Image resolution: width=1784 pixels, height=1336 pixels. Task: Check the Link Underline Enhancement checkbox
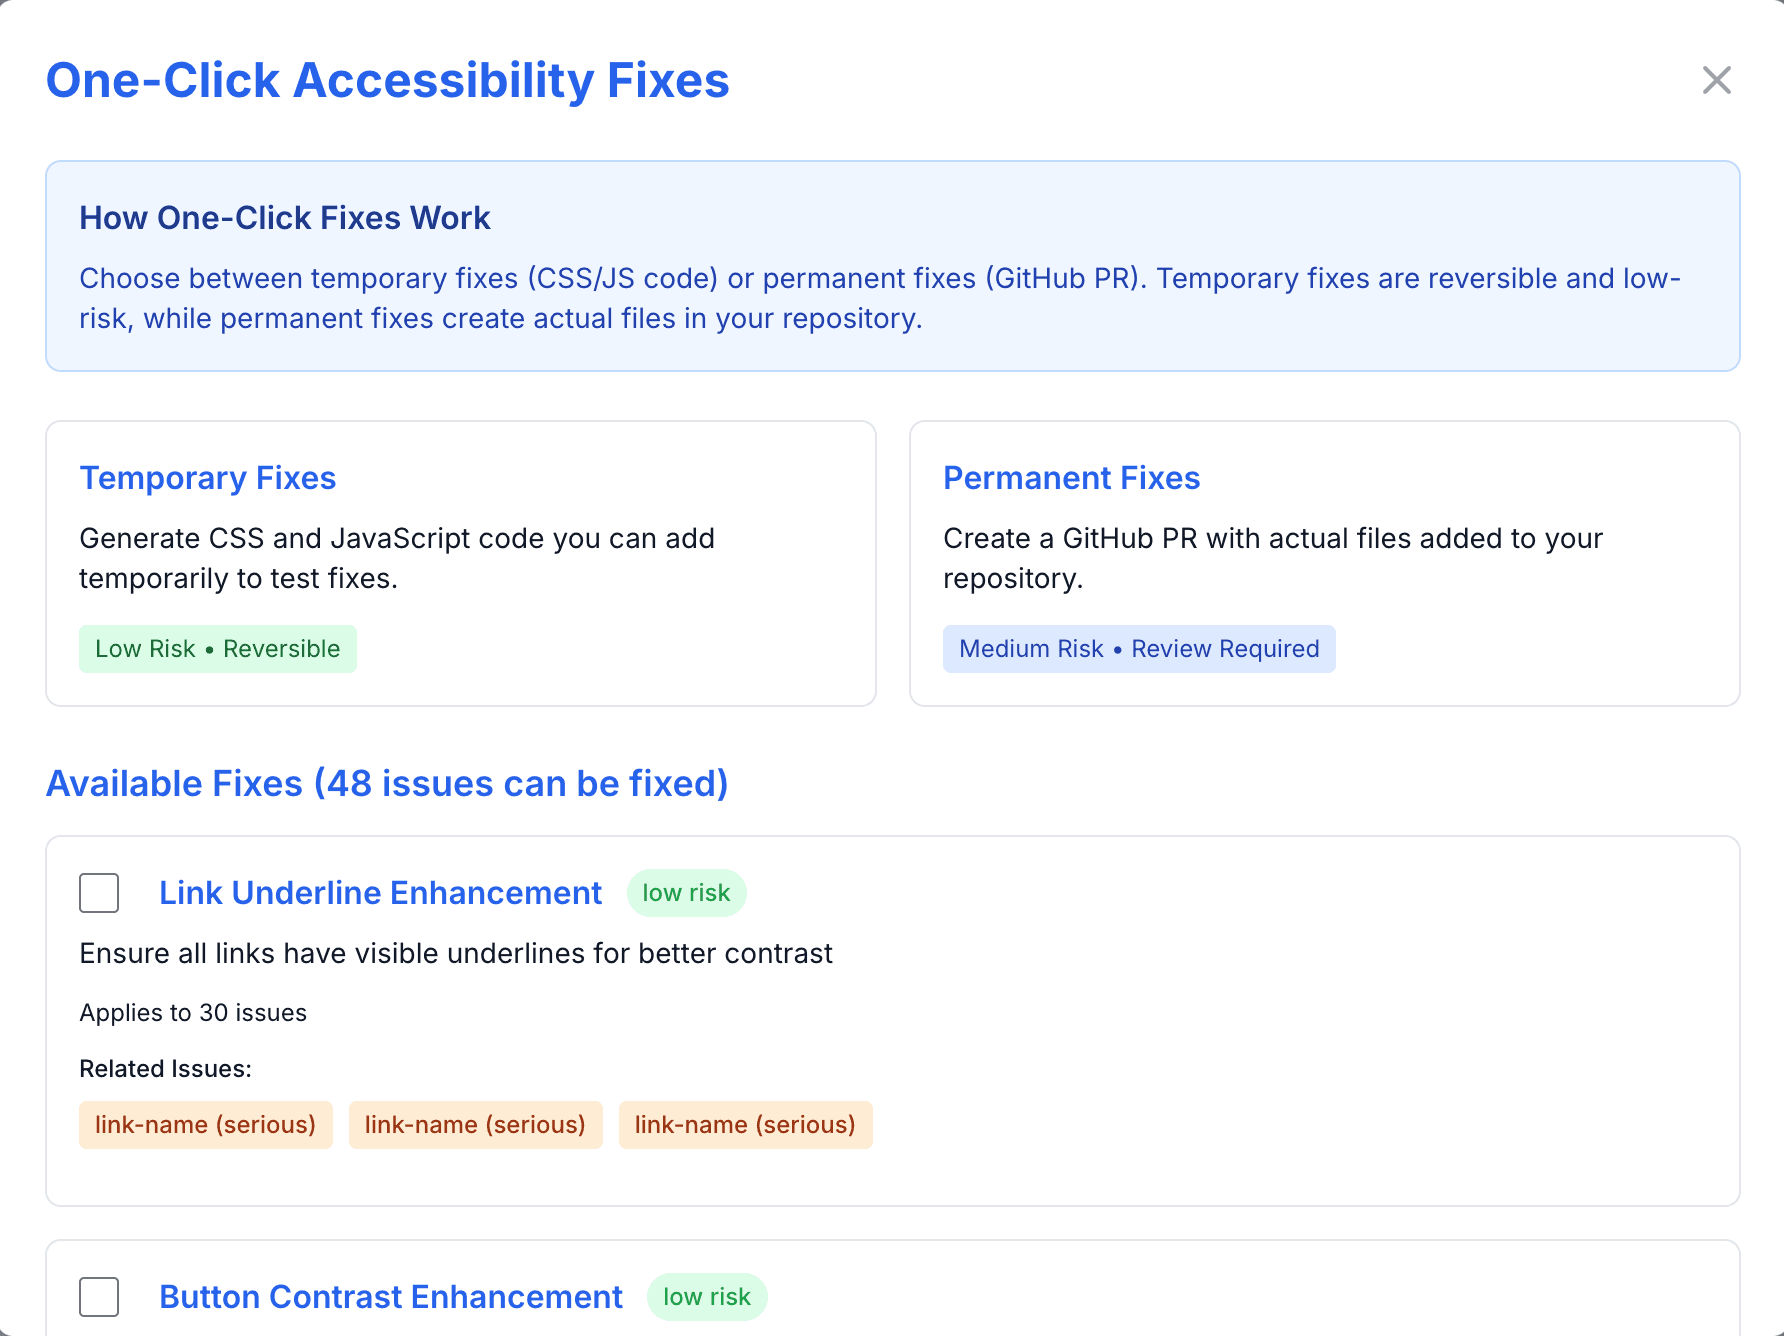tap(97, 893)
